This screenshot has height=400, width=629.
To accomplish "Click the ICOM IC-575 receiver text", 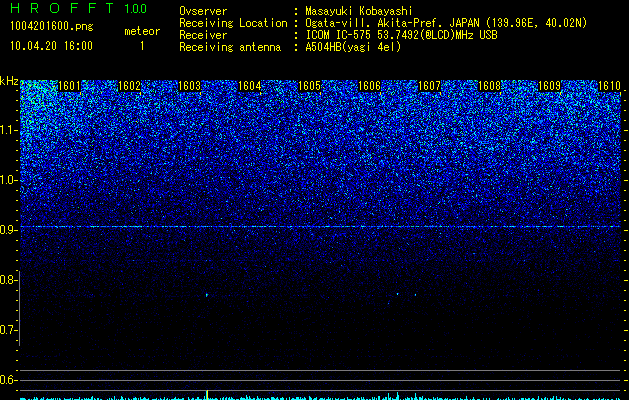I will (x=402, y=35).
